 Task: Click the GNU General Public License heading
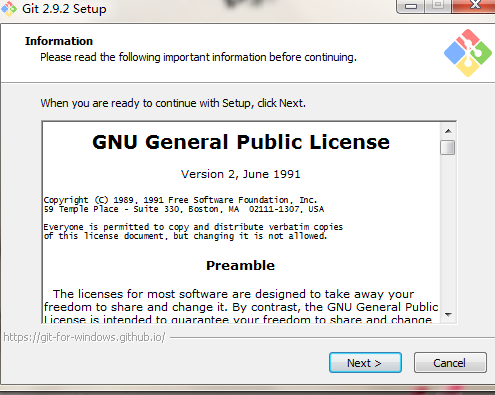tap(241, 142)
